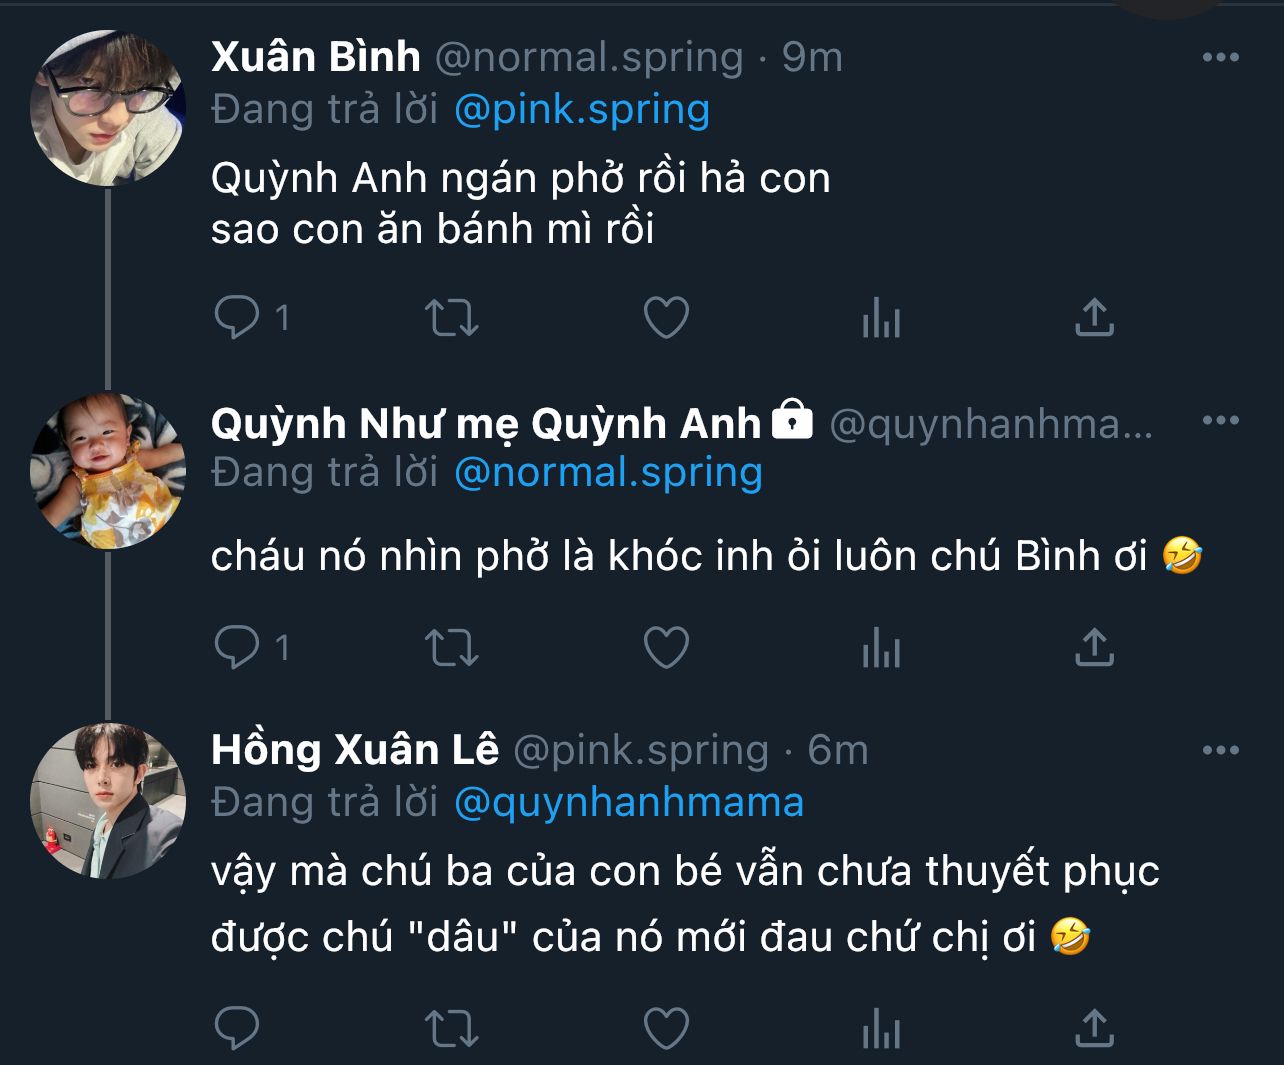Screen dimensions: 1284x1065
Task: Like Quỳnh Như's reply
Action: pos(666,648)
